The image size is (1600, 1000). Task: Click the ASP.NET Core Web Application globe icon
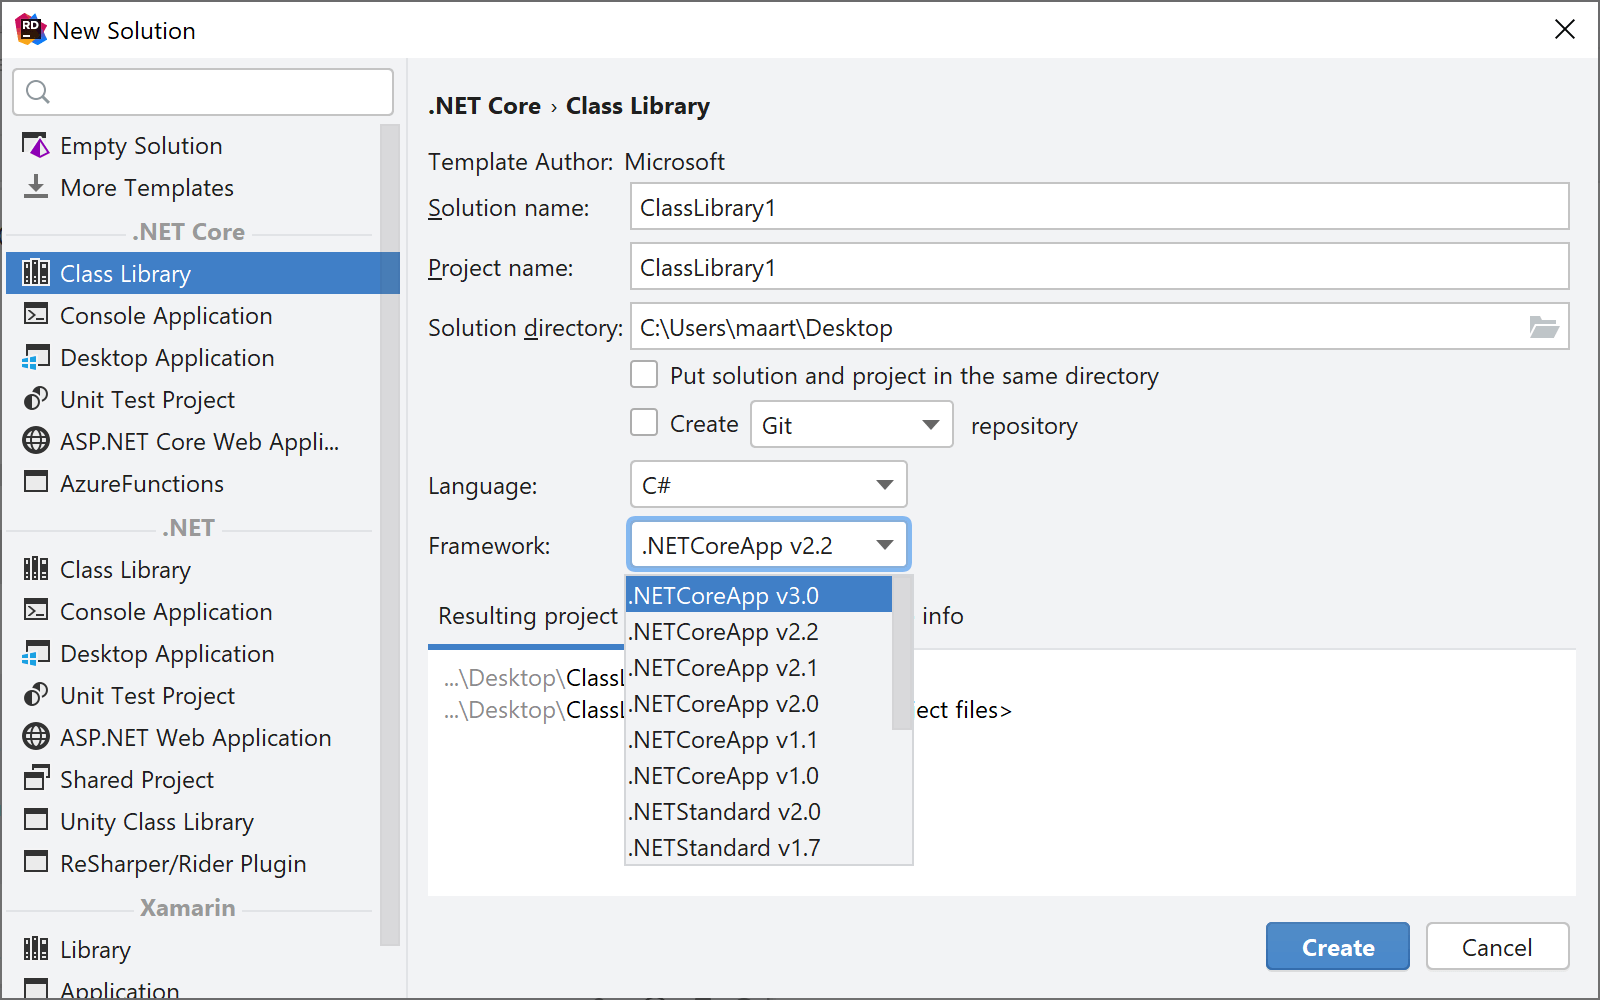tap(36, 441)
